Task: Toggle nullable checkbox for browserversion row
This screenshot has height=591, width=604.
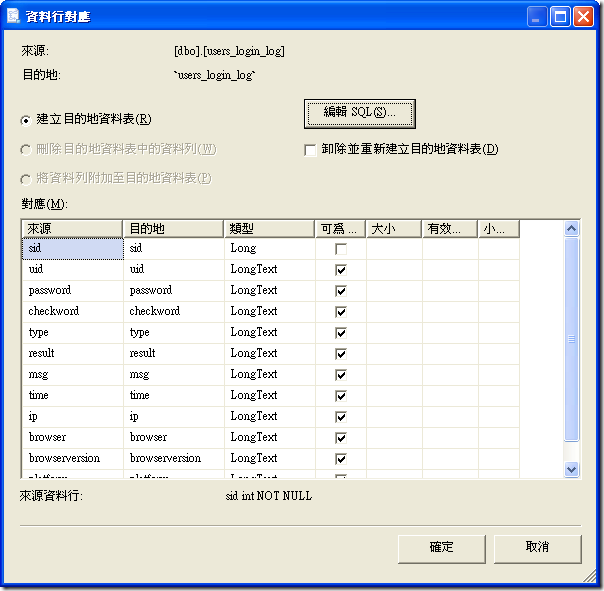Action: click(341, 459)
